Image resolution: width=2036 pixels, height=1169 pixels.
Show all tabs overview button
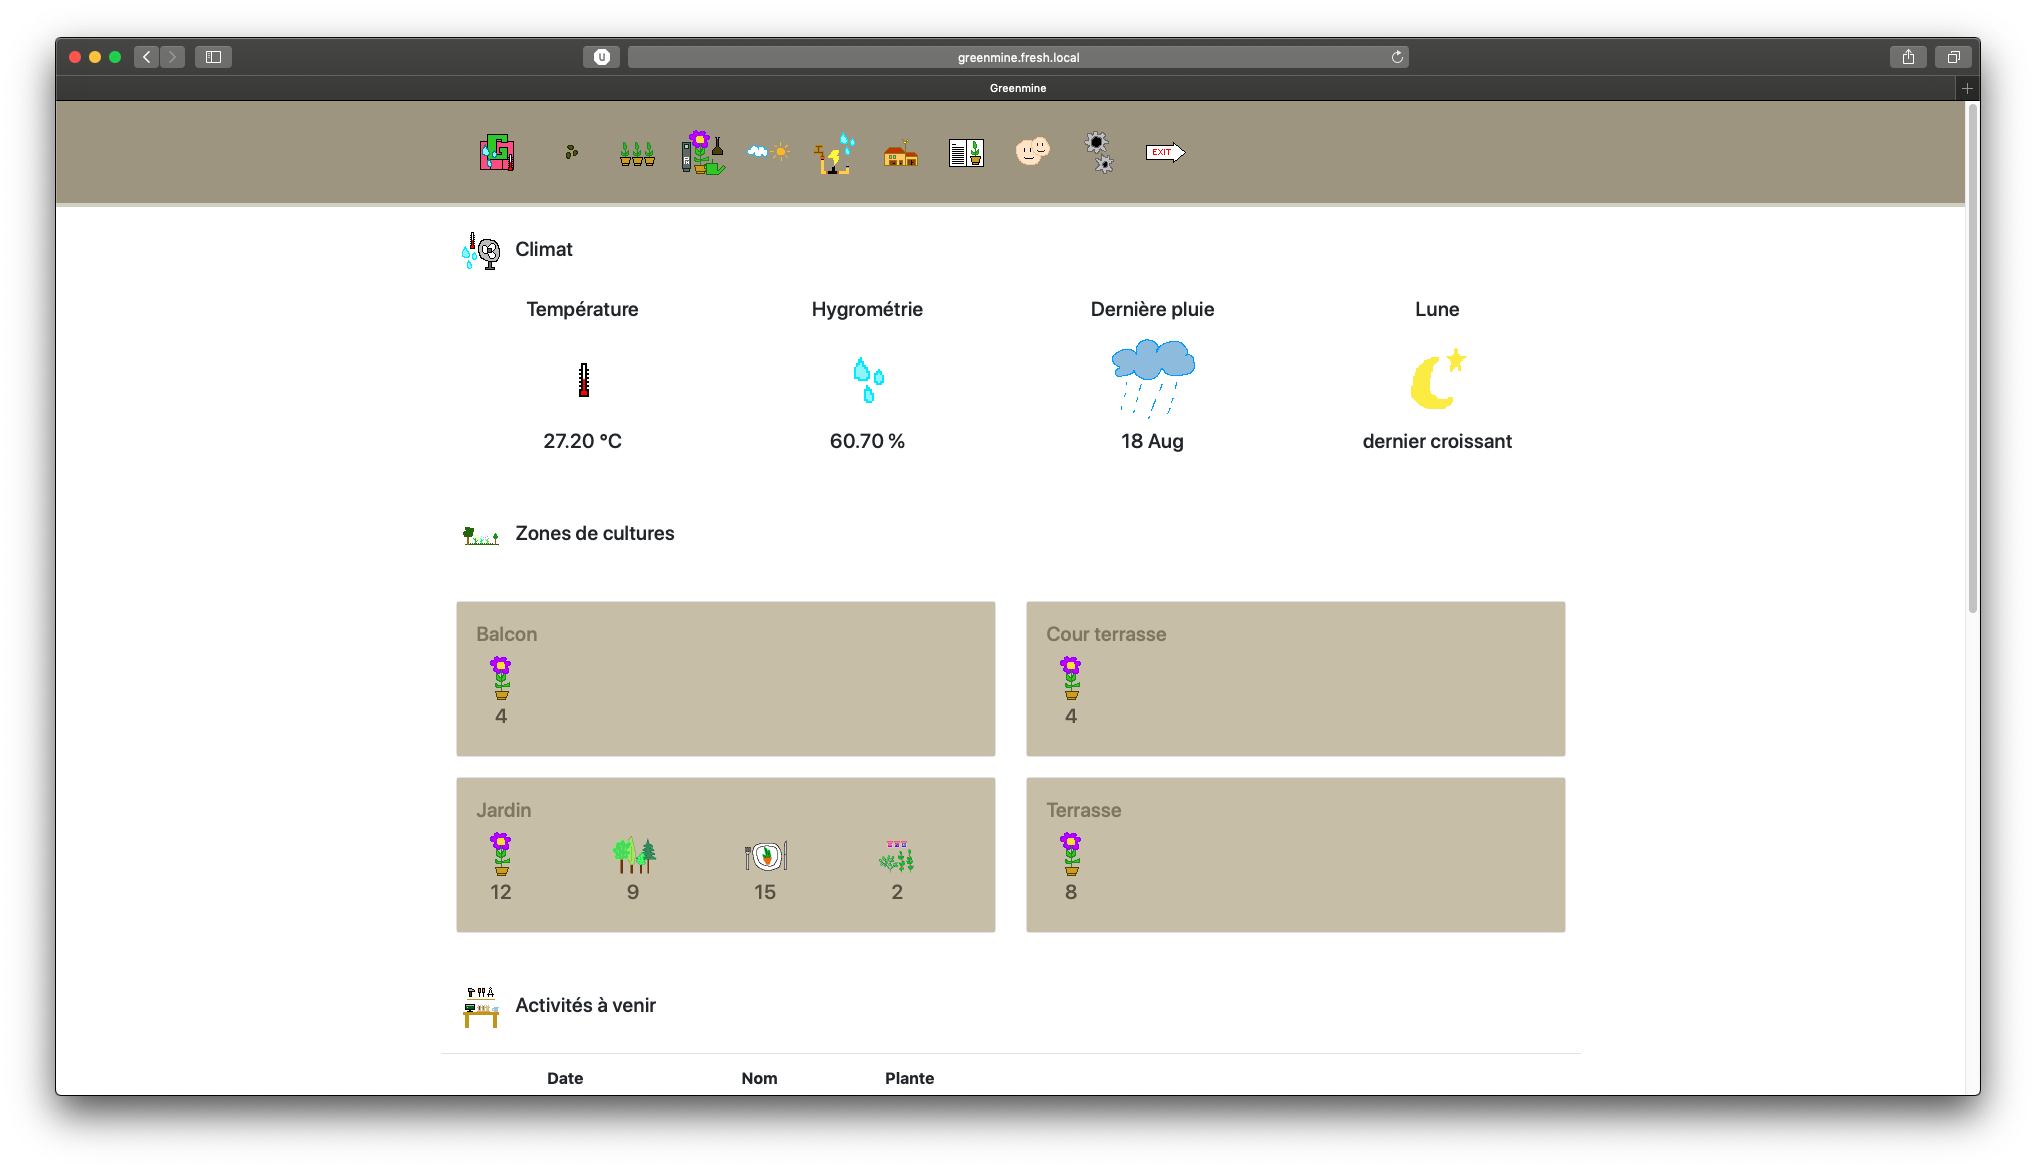click(1953, 57)
